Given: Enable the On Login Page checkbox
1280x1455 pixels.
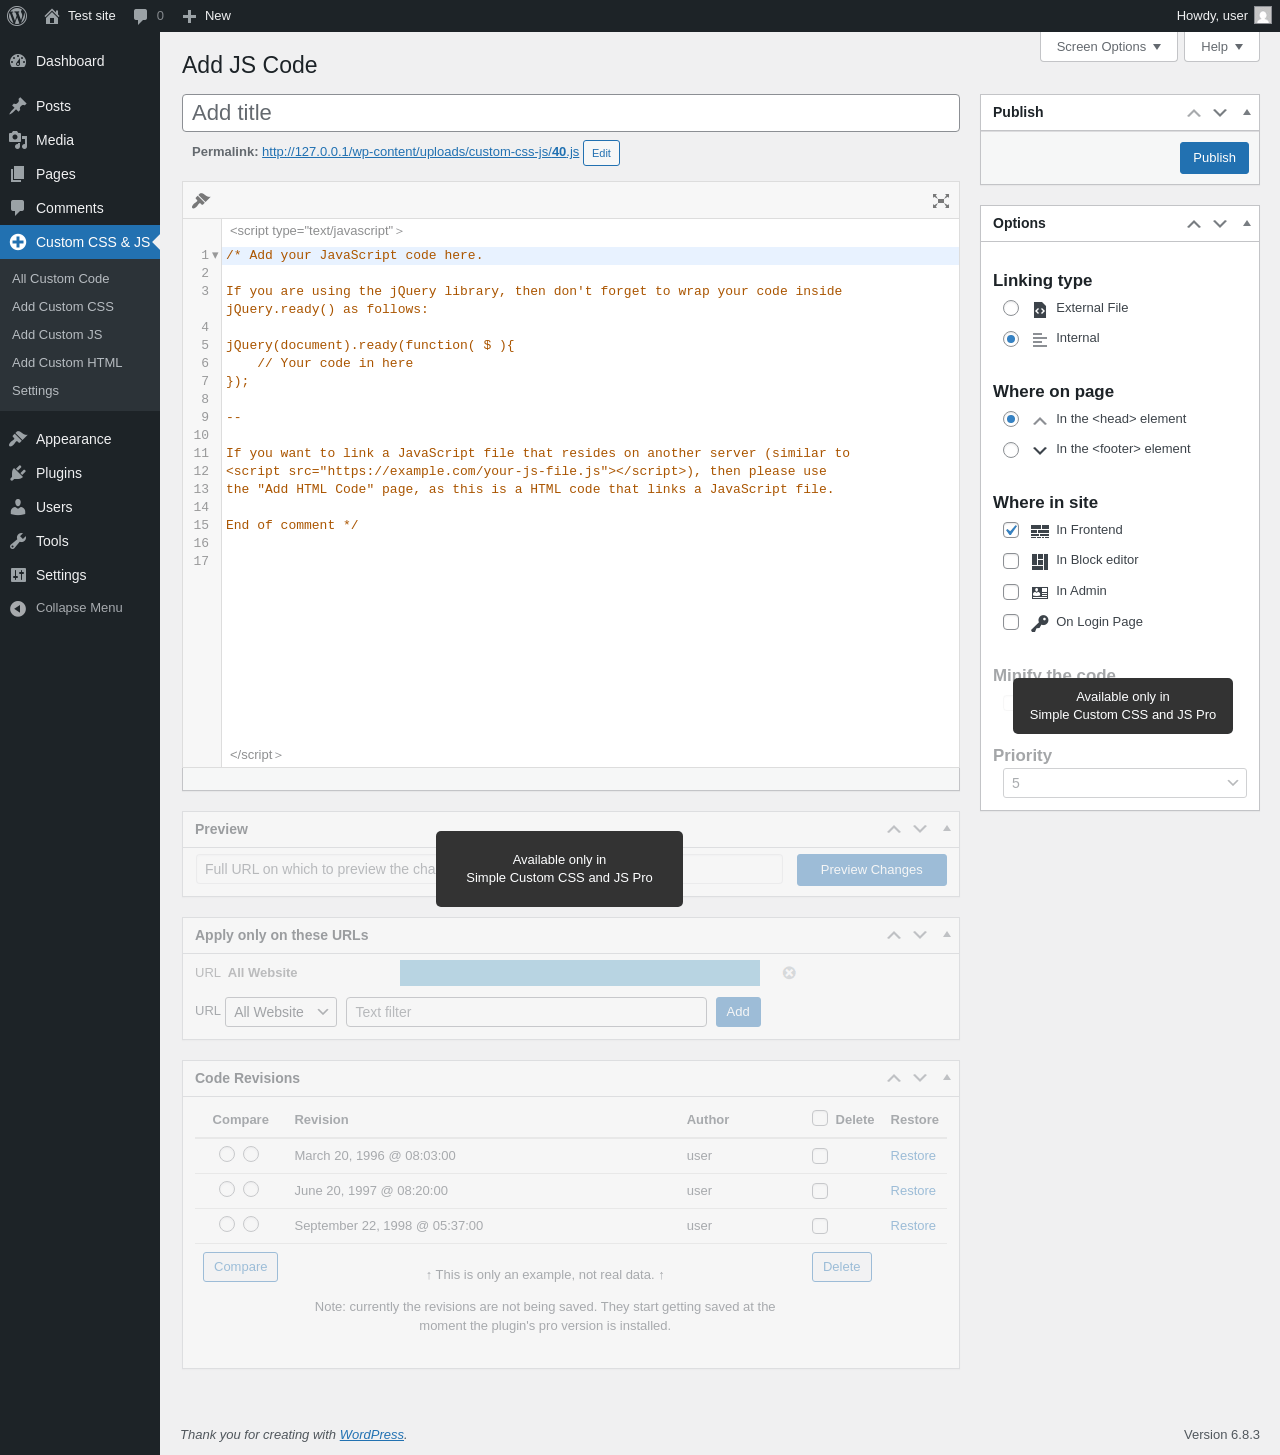Looking at the screenshot, I should tap(1011, 622).
